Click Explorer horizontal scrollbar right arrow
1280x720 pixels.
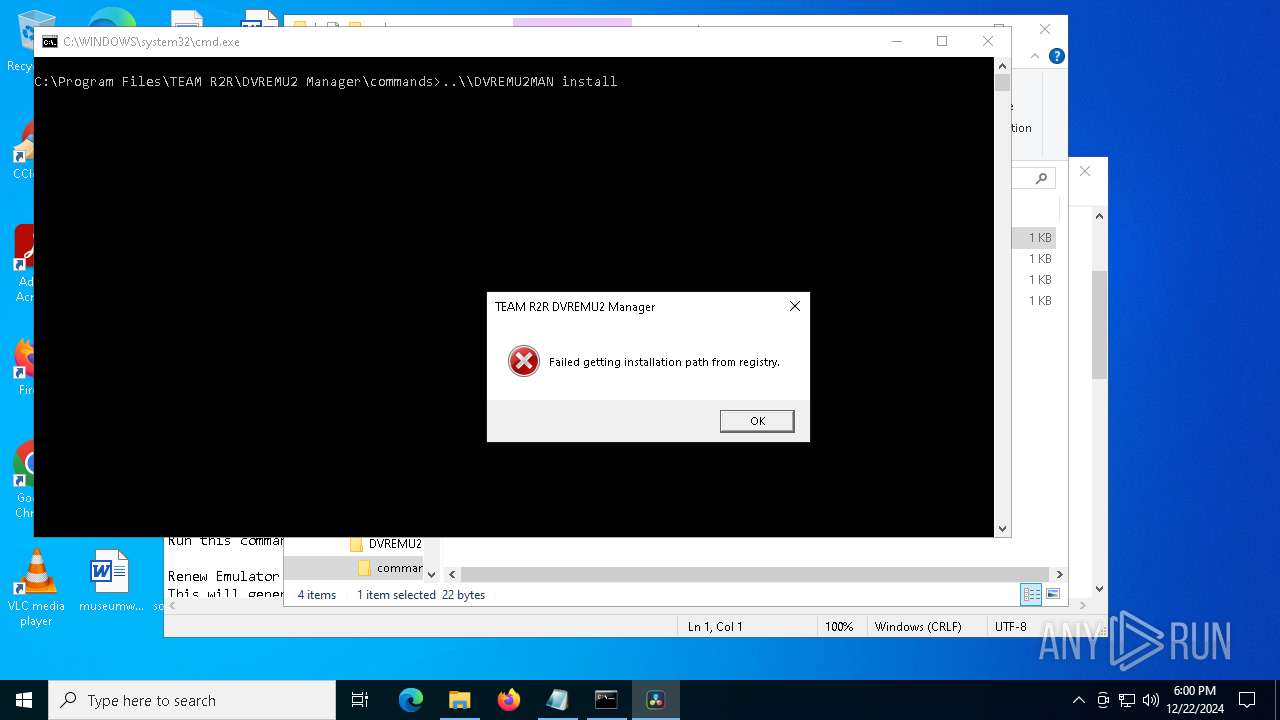[x=1059, y=574]
